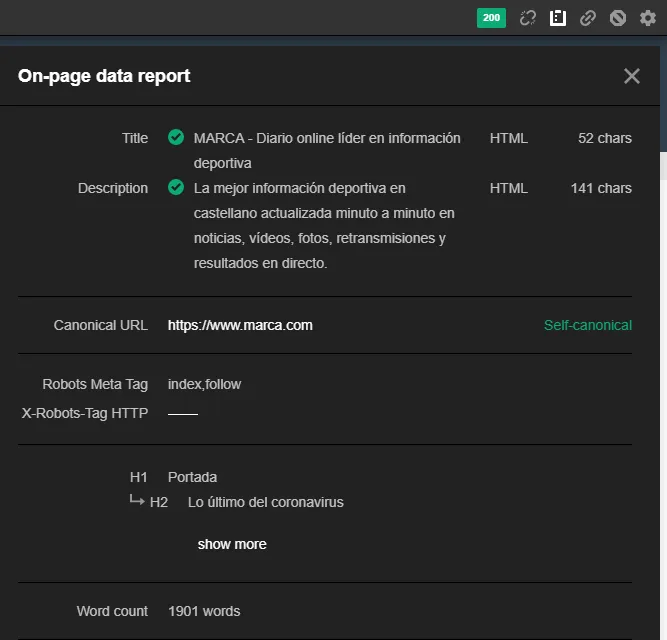The image size is (667, 640).
Task: Click the description text La mejor información
Action: coord(324,225)
